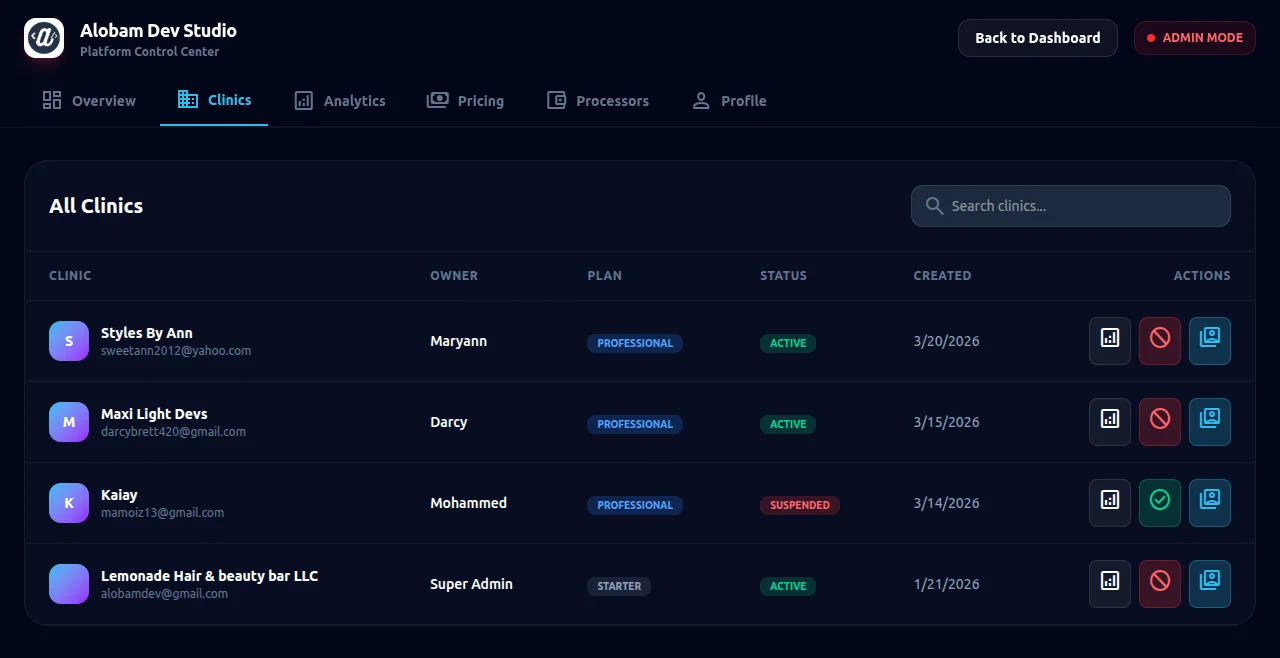The width and height of the screenshot is (1280, 658).
Task: Open analytics for Maxi Light Devs
Action: coord(1110,422)
